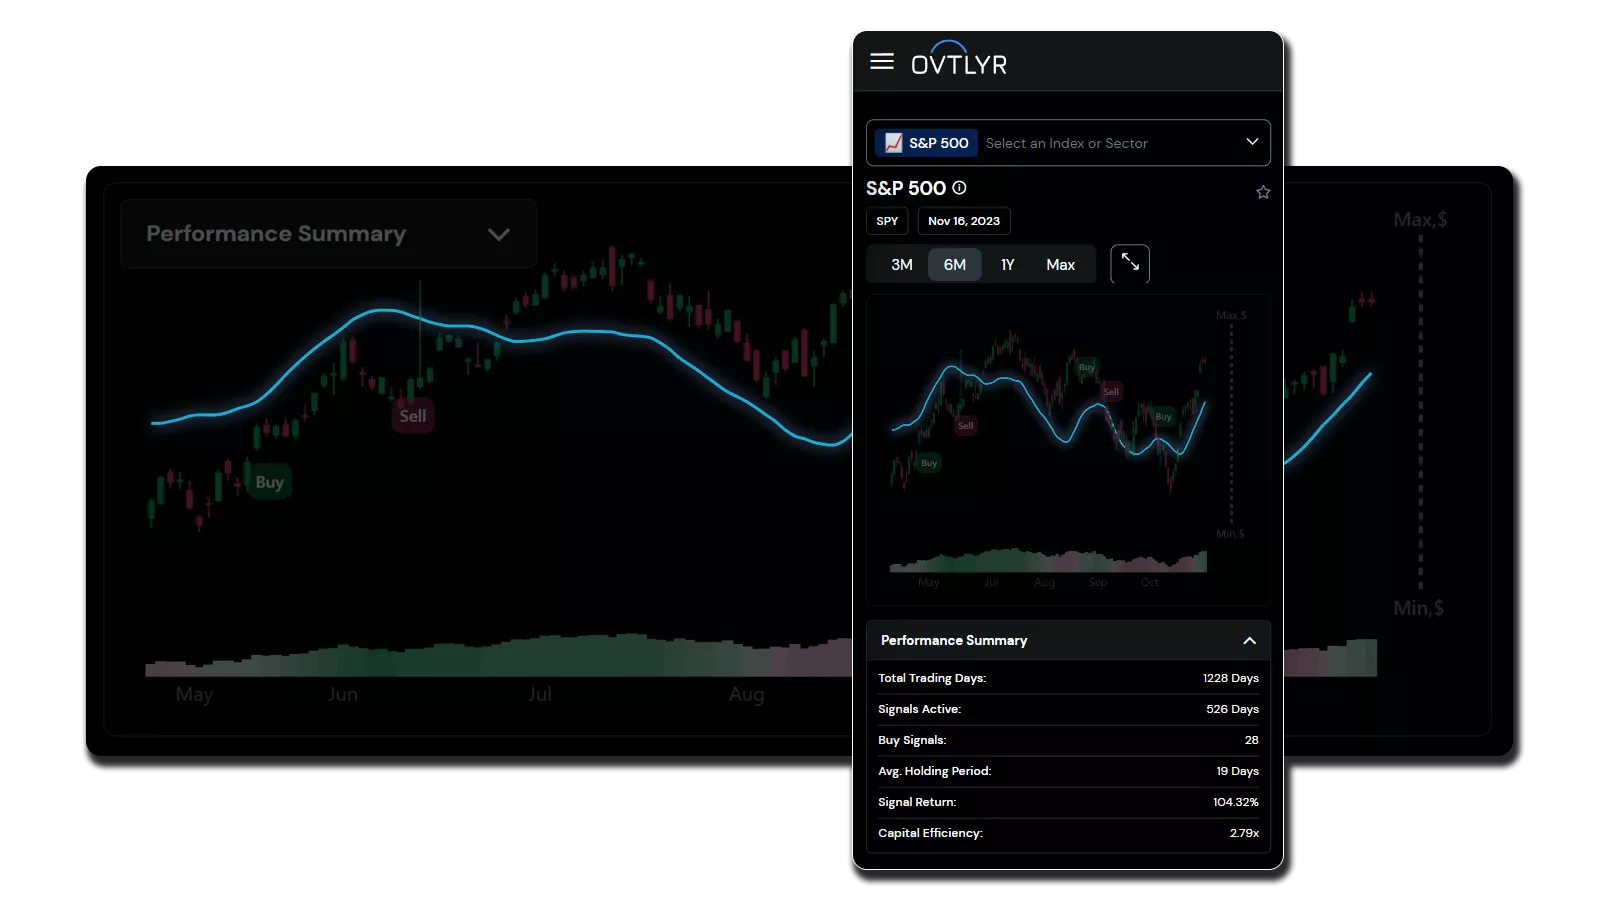
Task: Open the hamburger menu beside OVTLYR
Action: pos(881,62)
